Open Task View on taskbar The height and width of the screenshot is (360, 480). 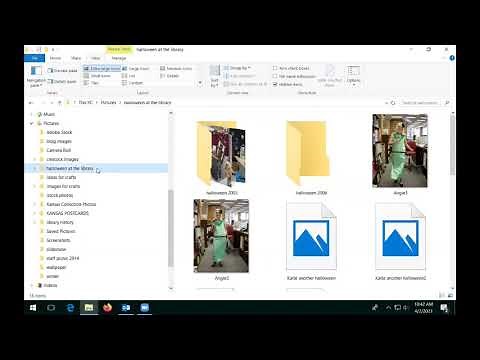click(51, 308)
